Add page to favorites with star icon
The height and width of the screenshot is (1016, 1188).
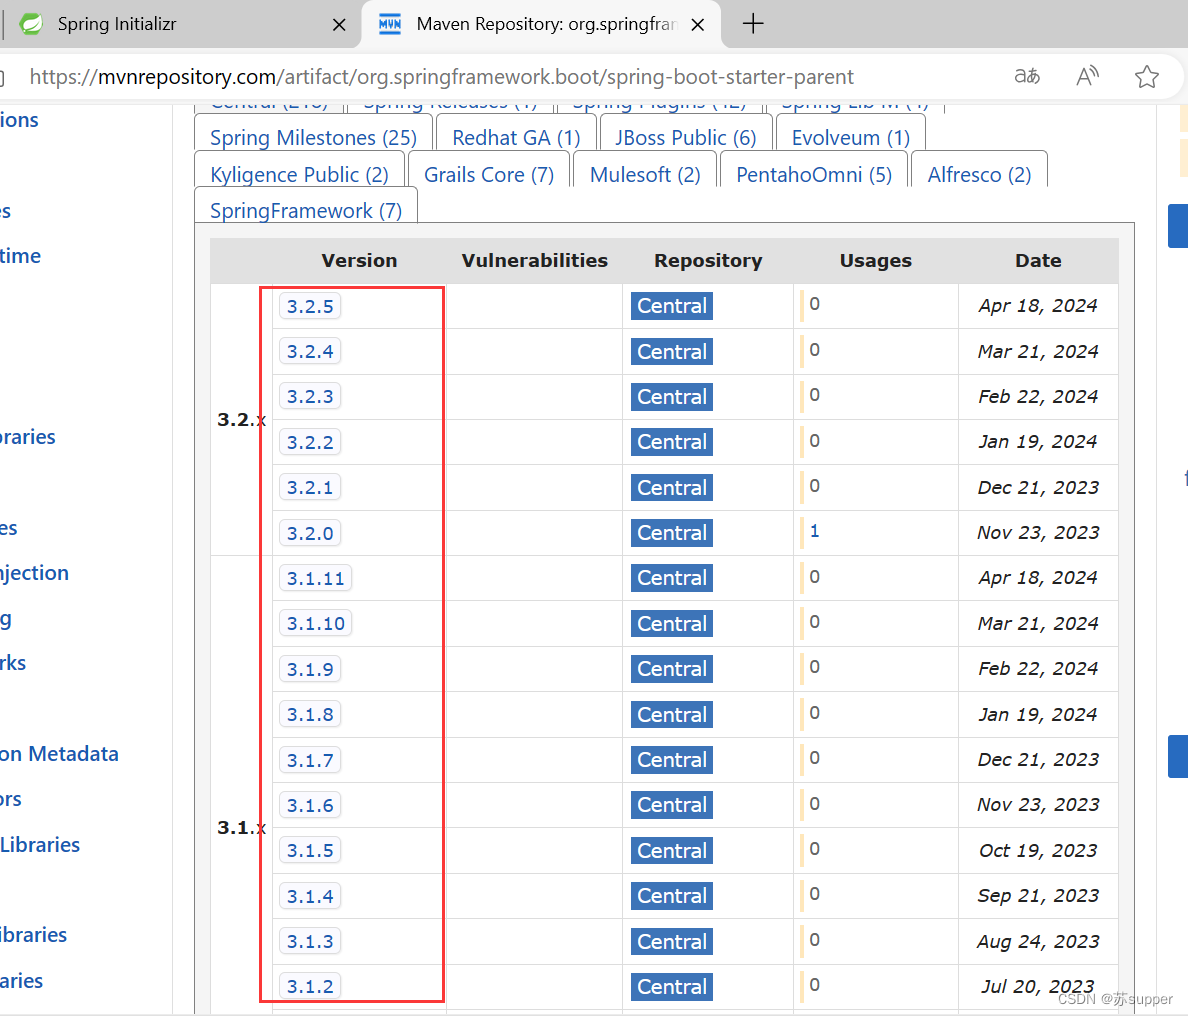pos(1146,77)
